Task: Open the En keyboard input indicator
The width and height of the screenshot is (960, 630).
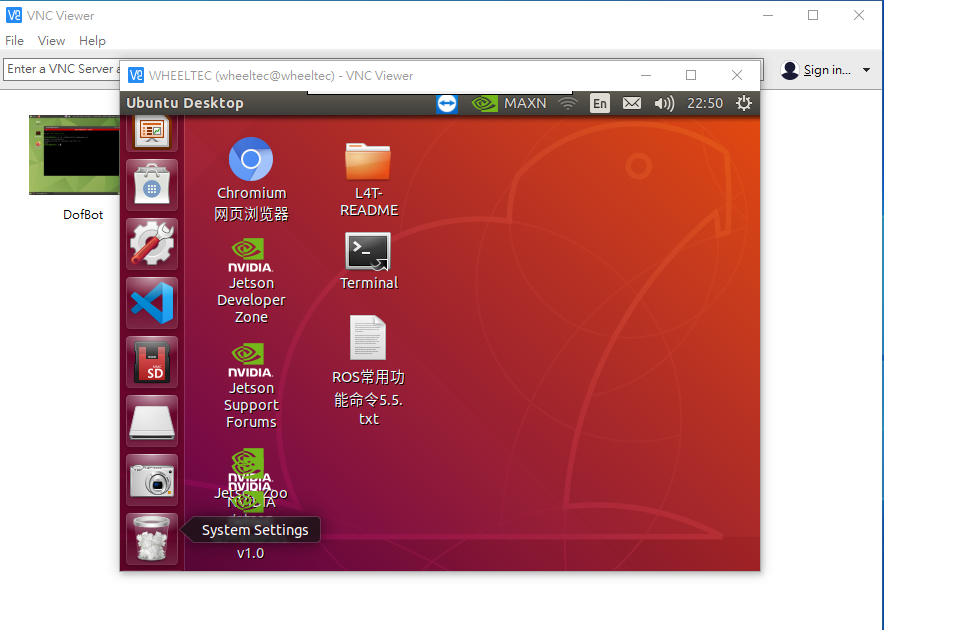Action: tap(600, 103)
